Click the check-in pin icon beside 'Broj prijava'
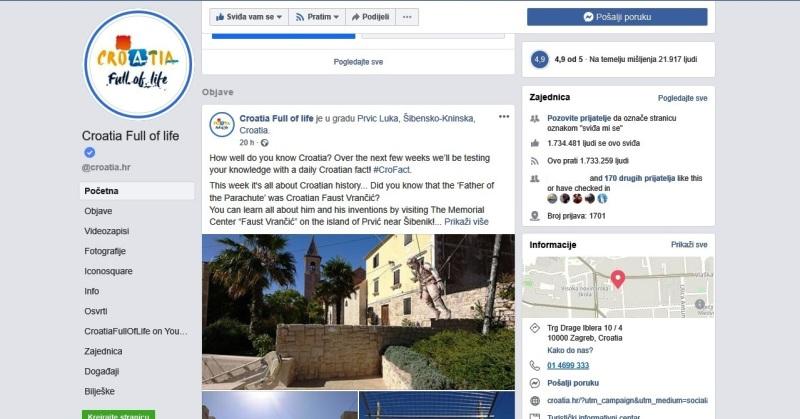The height and width of the screenshot is (419, 800). click(x=535, y=216)
